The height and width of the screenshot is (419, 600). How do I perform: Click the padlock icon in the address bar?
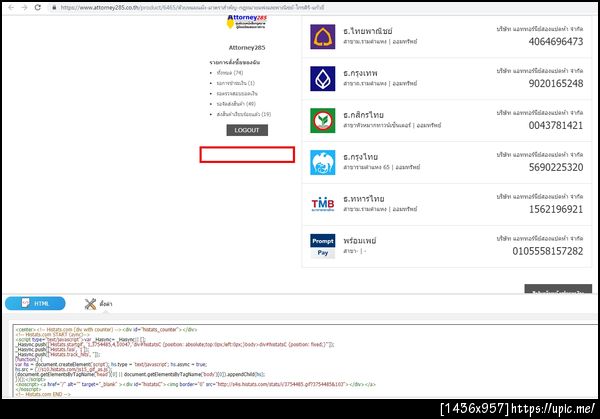pos(54,7)
